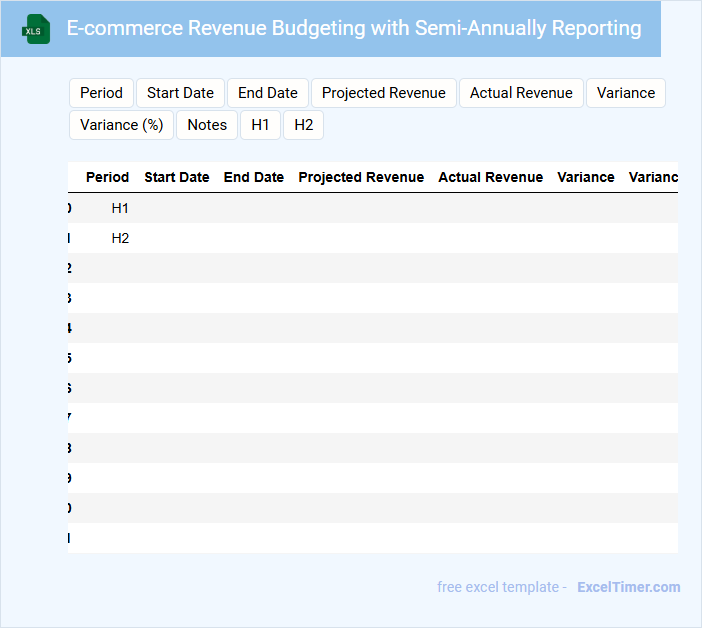This screenshot has width=702, height=628.
Task: Click the green XLS file icon
Action: [x=35, y=29]
